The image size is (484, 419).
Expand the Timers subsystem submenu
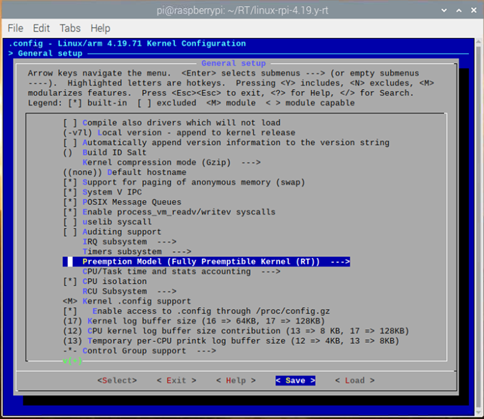pos(137,252)
